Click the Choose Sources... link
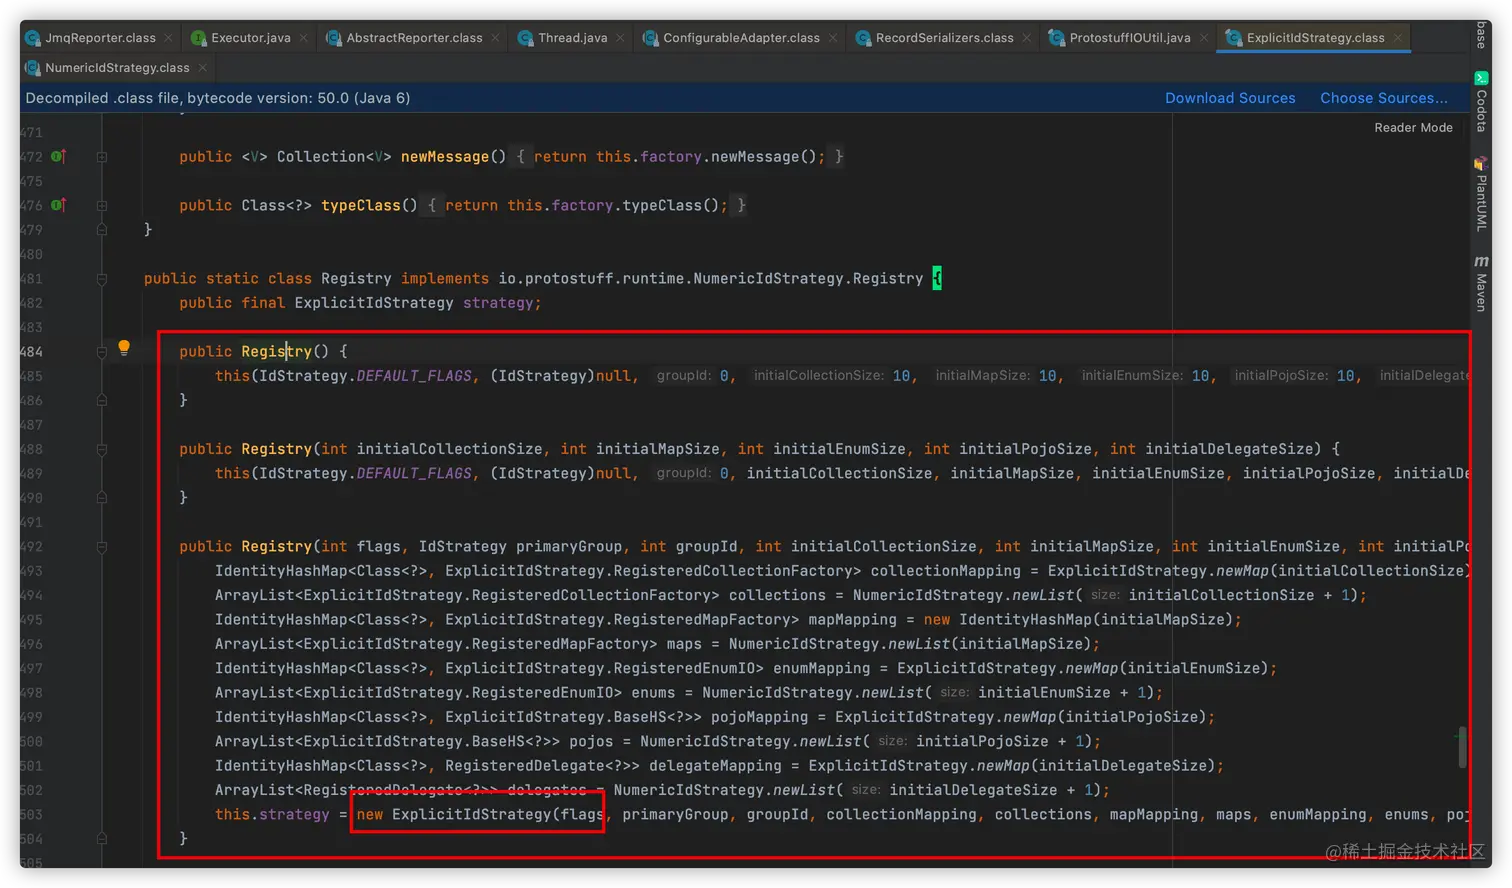 pyautogui.click(x=1384, y=98)
